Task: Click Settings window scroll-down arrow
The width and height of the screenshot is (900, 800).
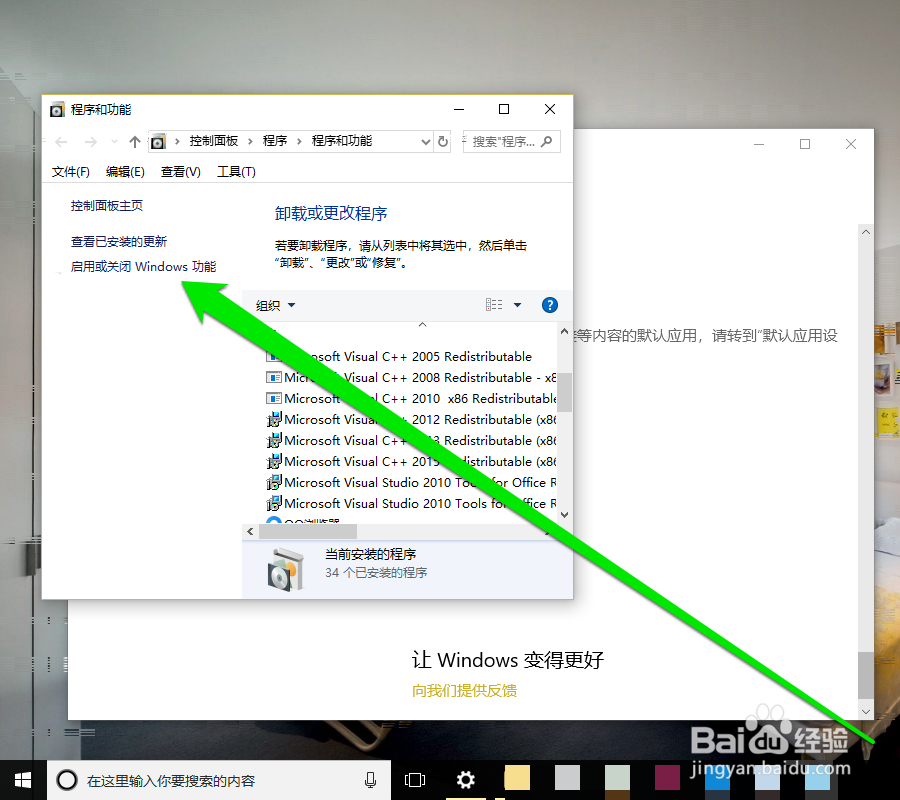Action: [866, 712]
